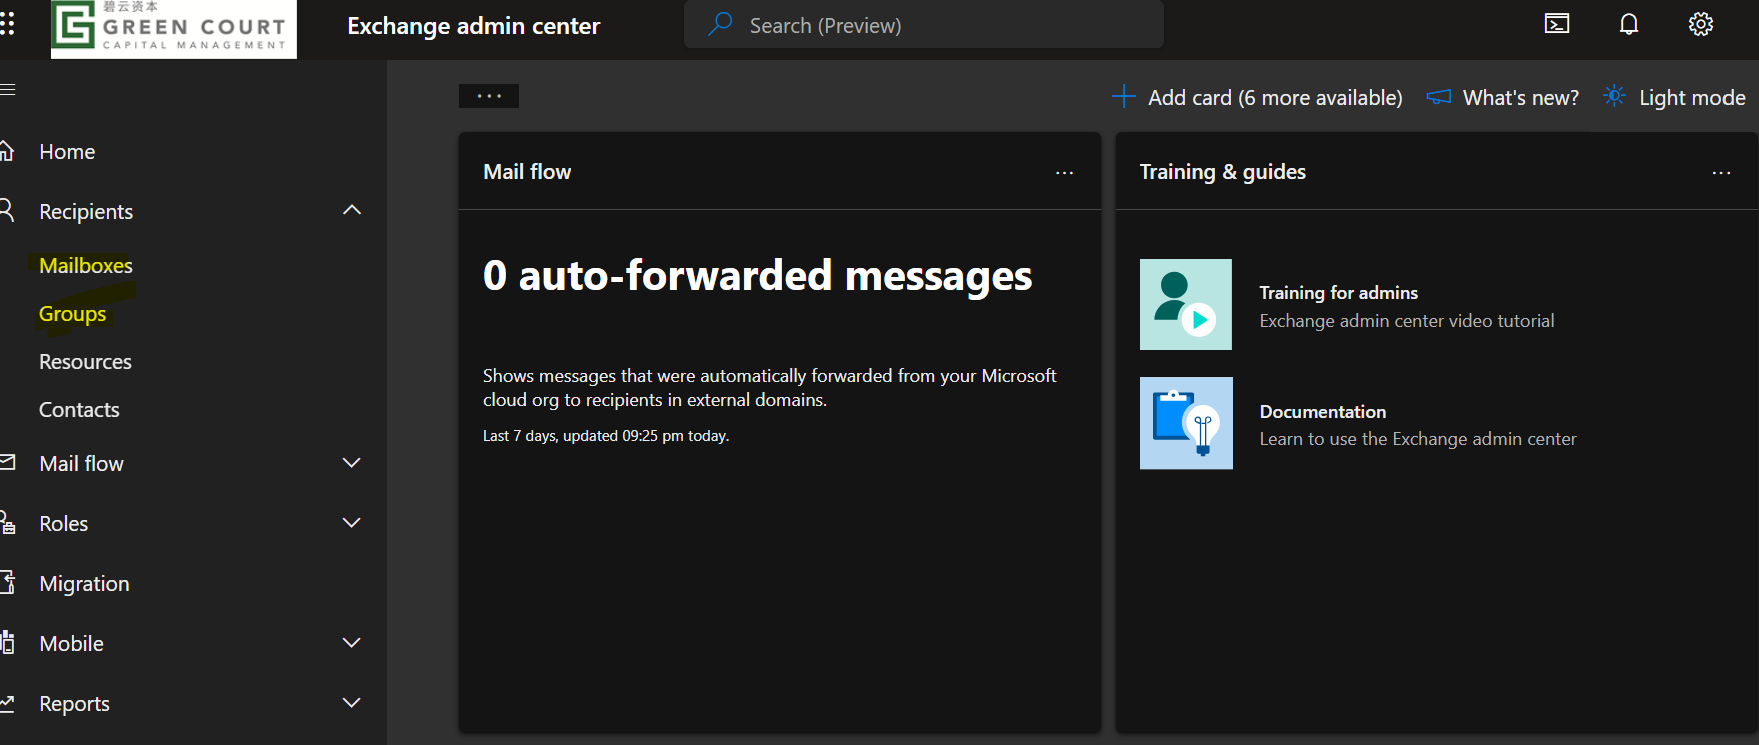
Task: Click the Mail flow envelope icon
Action: pyautogui.click(x=7, y=462)
